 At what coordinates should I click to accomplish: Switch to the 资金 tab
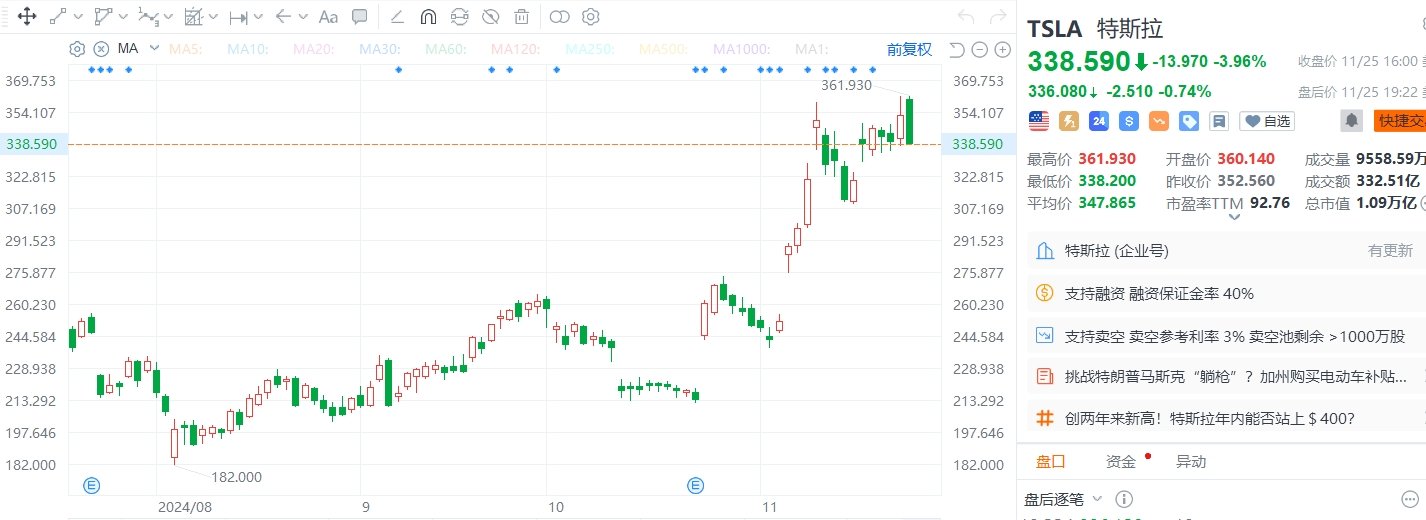(x=1120, y=461)
